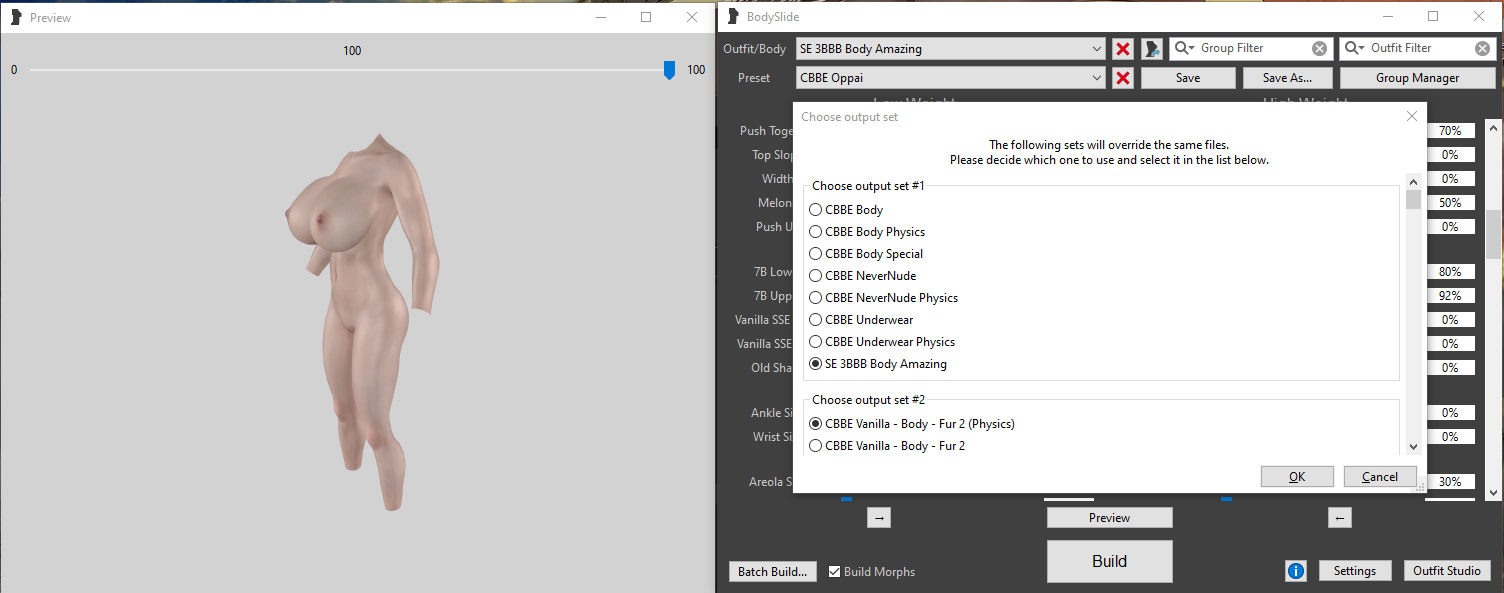Open Batch Build...
Viewport: 1504px width, 593px height.
773,572
